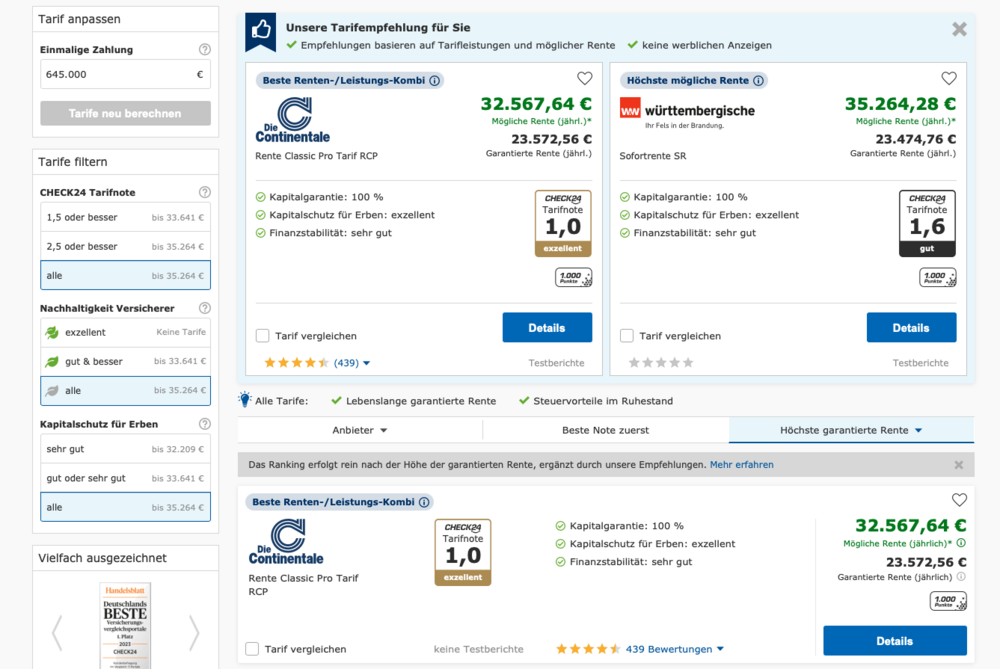Click the question mark beside "Nachhaltigkeit Versicherer"
This screenshot has width=1000, height=669.
tap(205, 307)
